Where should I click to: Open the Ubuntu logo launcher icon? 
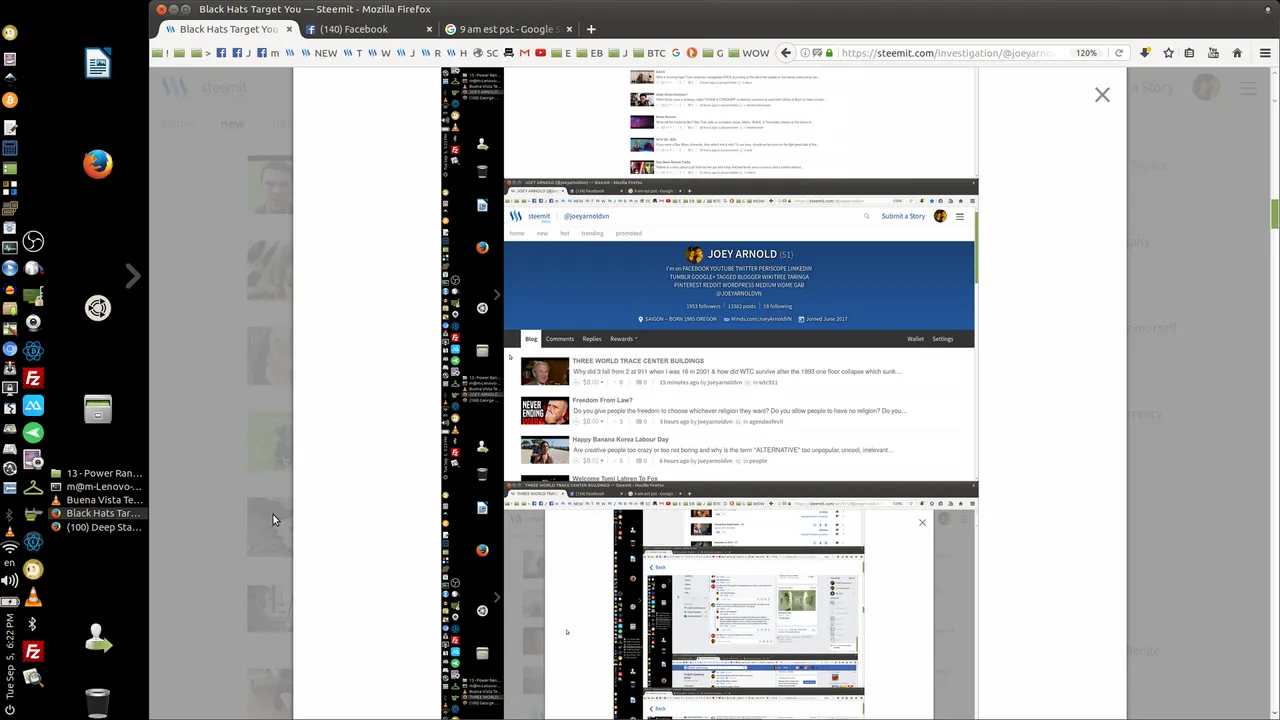97,308
